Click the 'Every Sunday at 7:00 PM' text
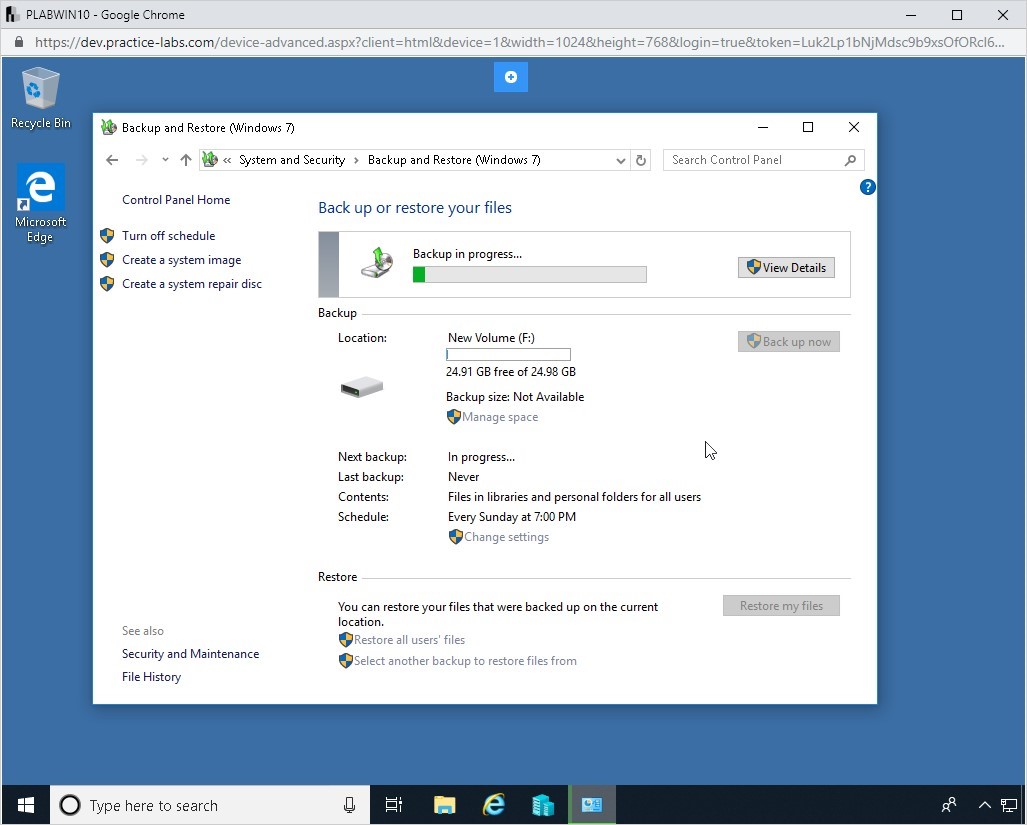The height and width of the screenshot is (825, 1027). click(512, 517)
